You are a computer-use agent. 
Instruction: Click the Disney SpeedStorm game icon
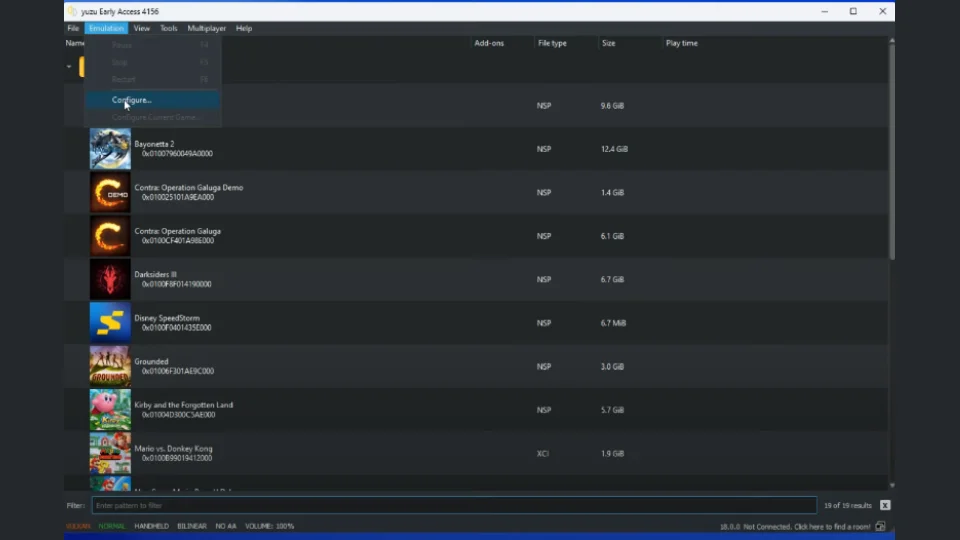(110, 323)
